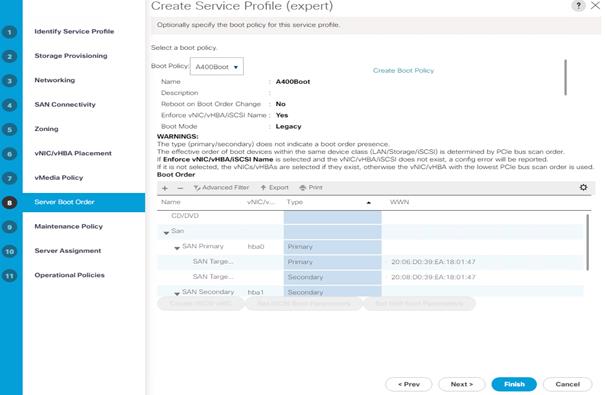The width and height of the screenshot is (605, 395).
Task: Select the SAN Target row with Secondary type
Action: tap(370, 277)
